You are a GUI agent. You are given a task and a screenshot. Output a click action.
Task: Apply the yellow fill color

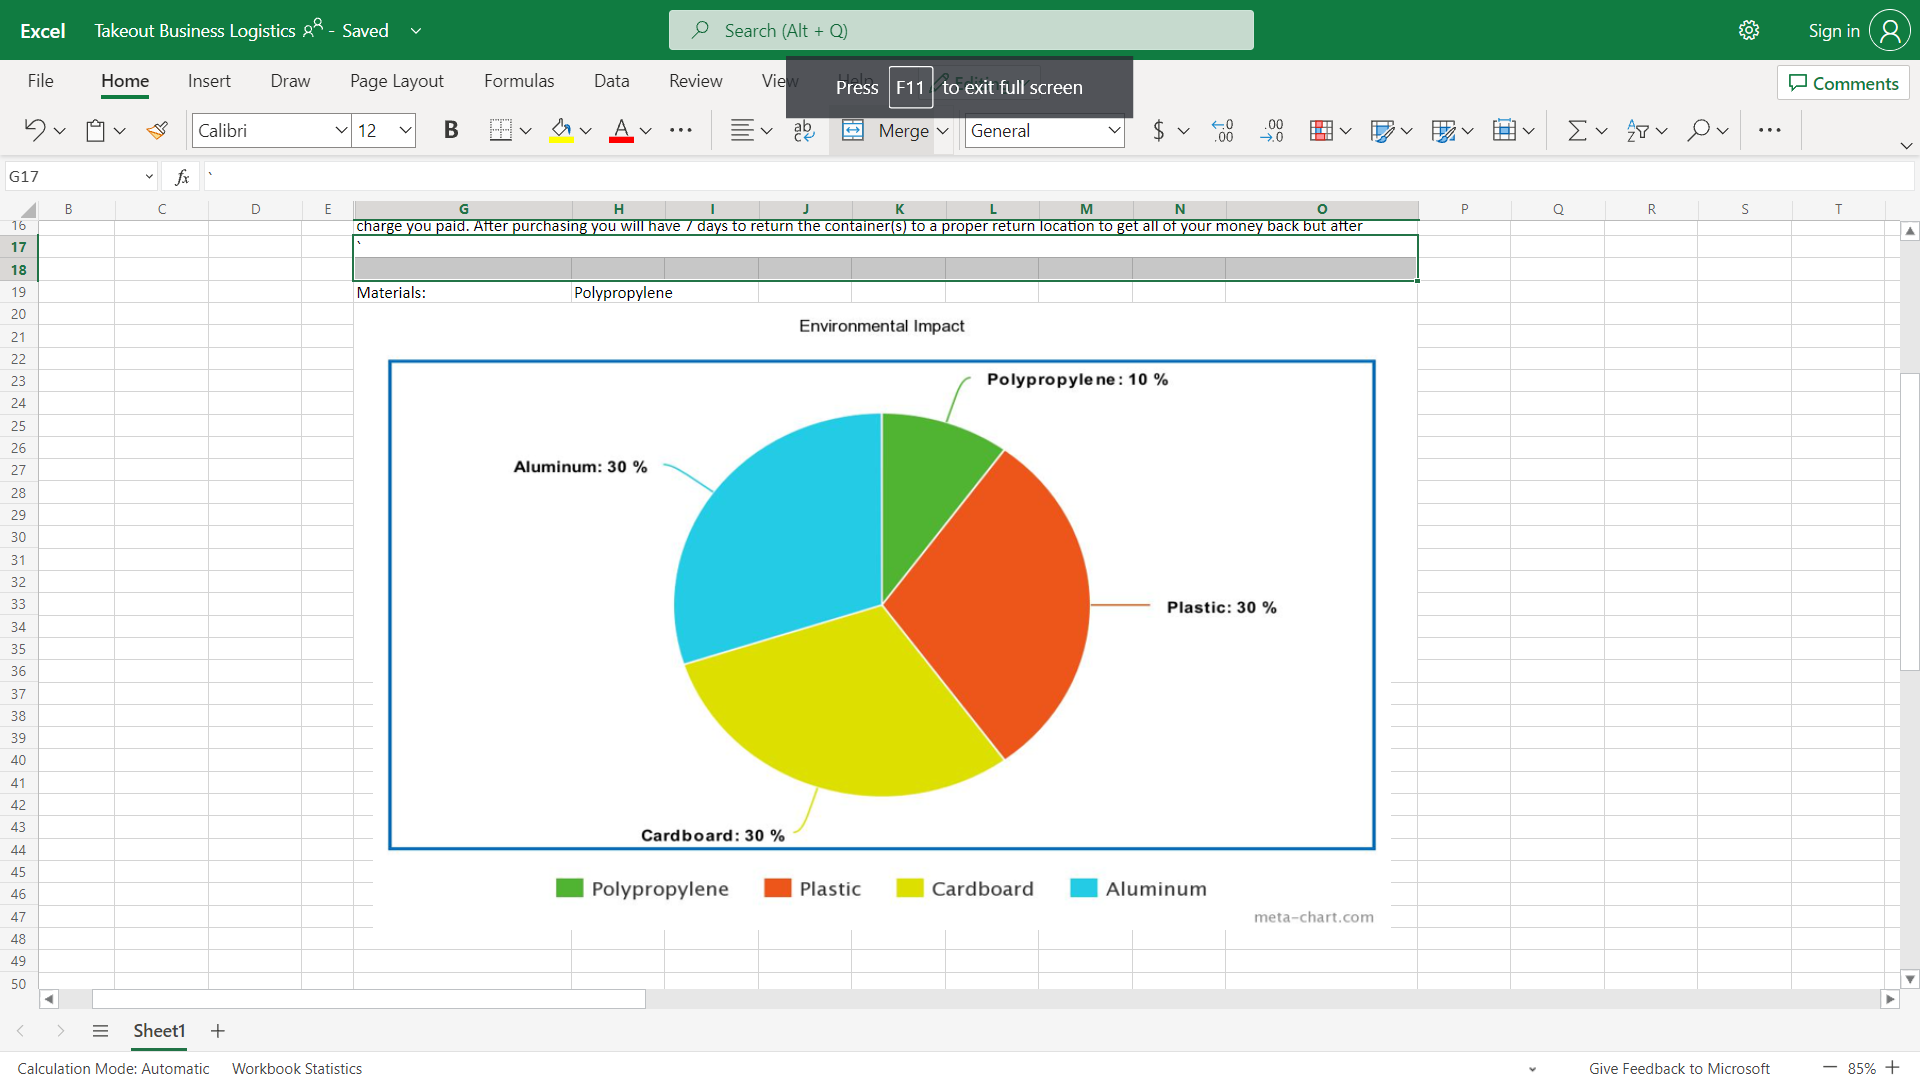pyautogui.click(x=561, y=130)
